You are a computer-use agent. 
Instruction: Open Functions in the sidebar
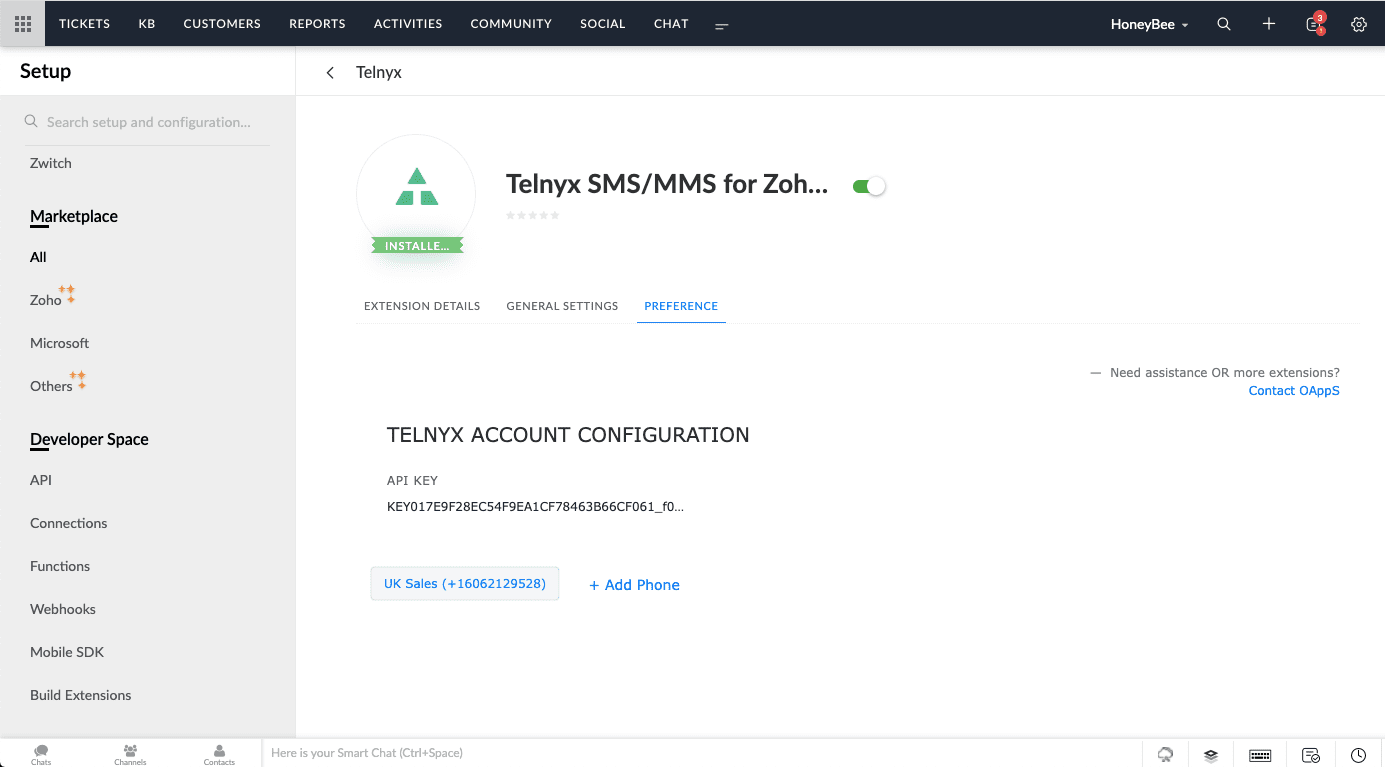[x=60, y=566]
